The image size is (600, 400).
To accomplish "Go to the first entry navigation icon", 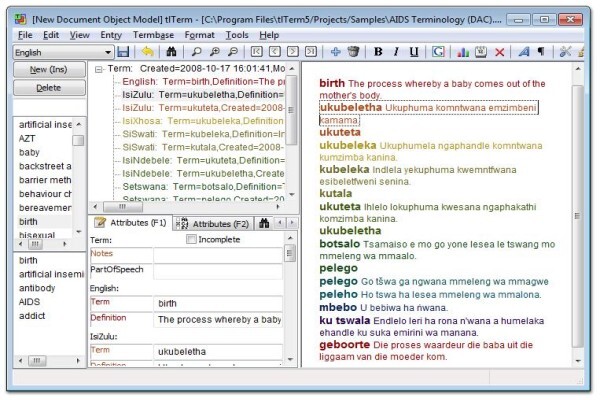I will click(256, 52).
